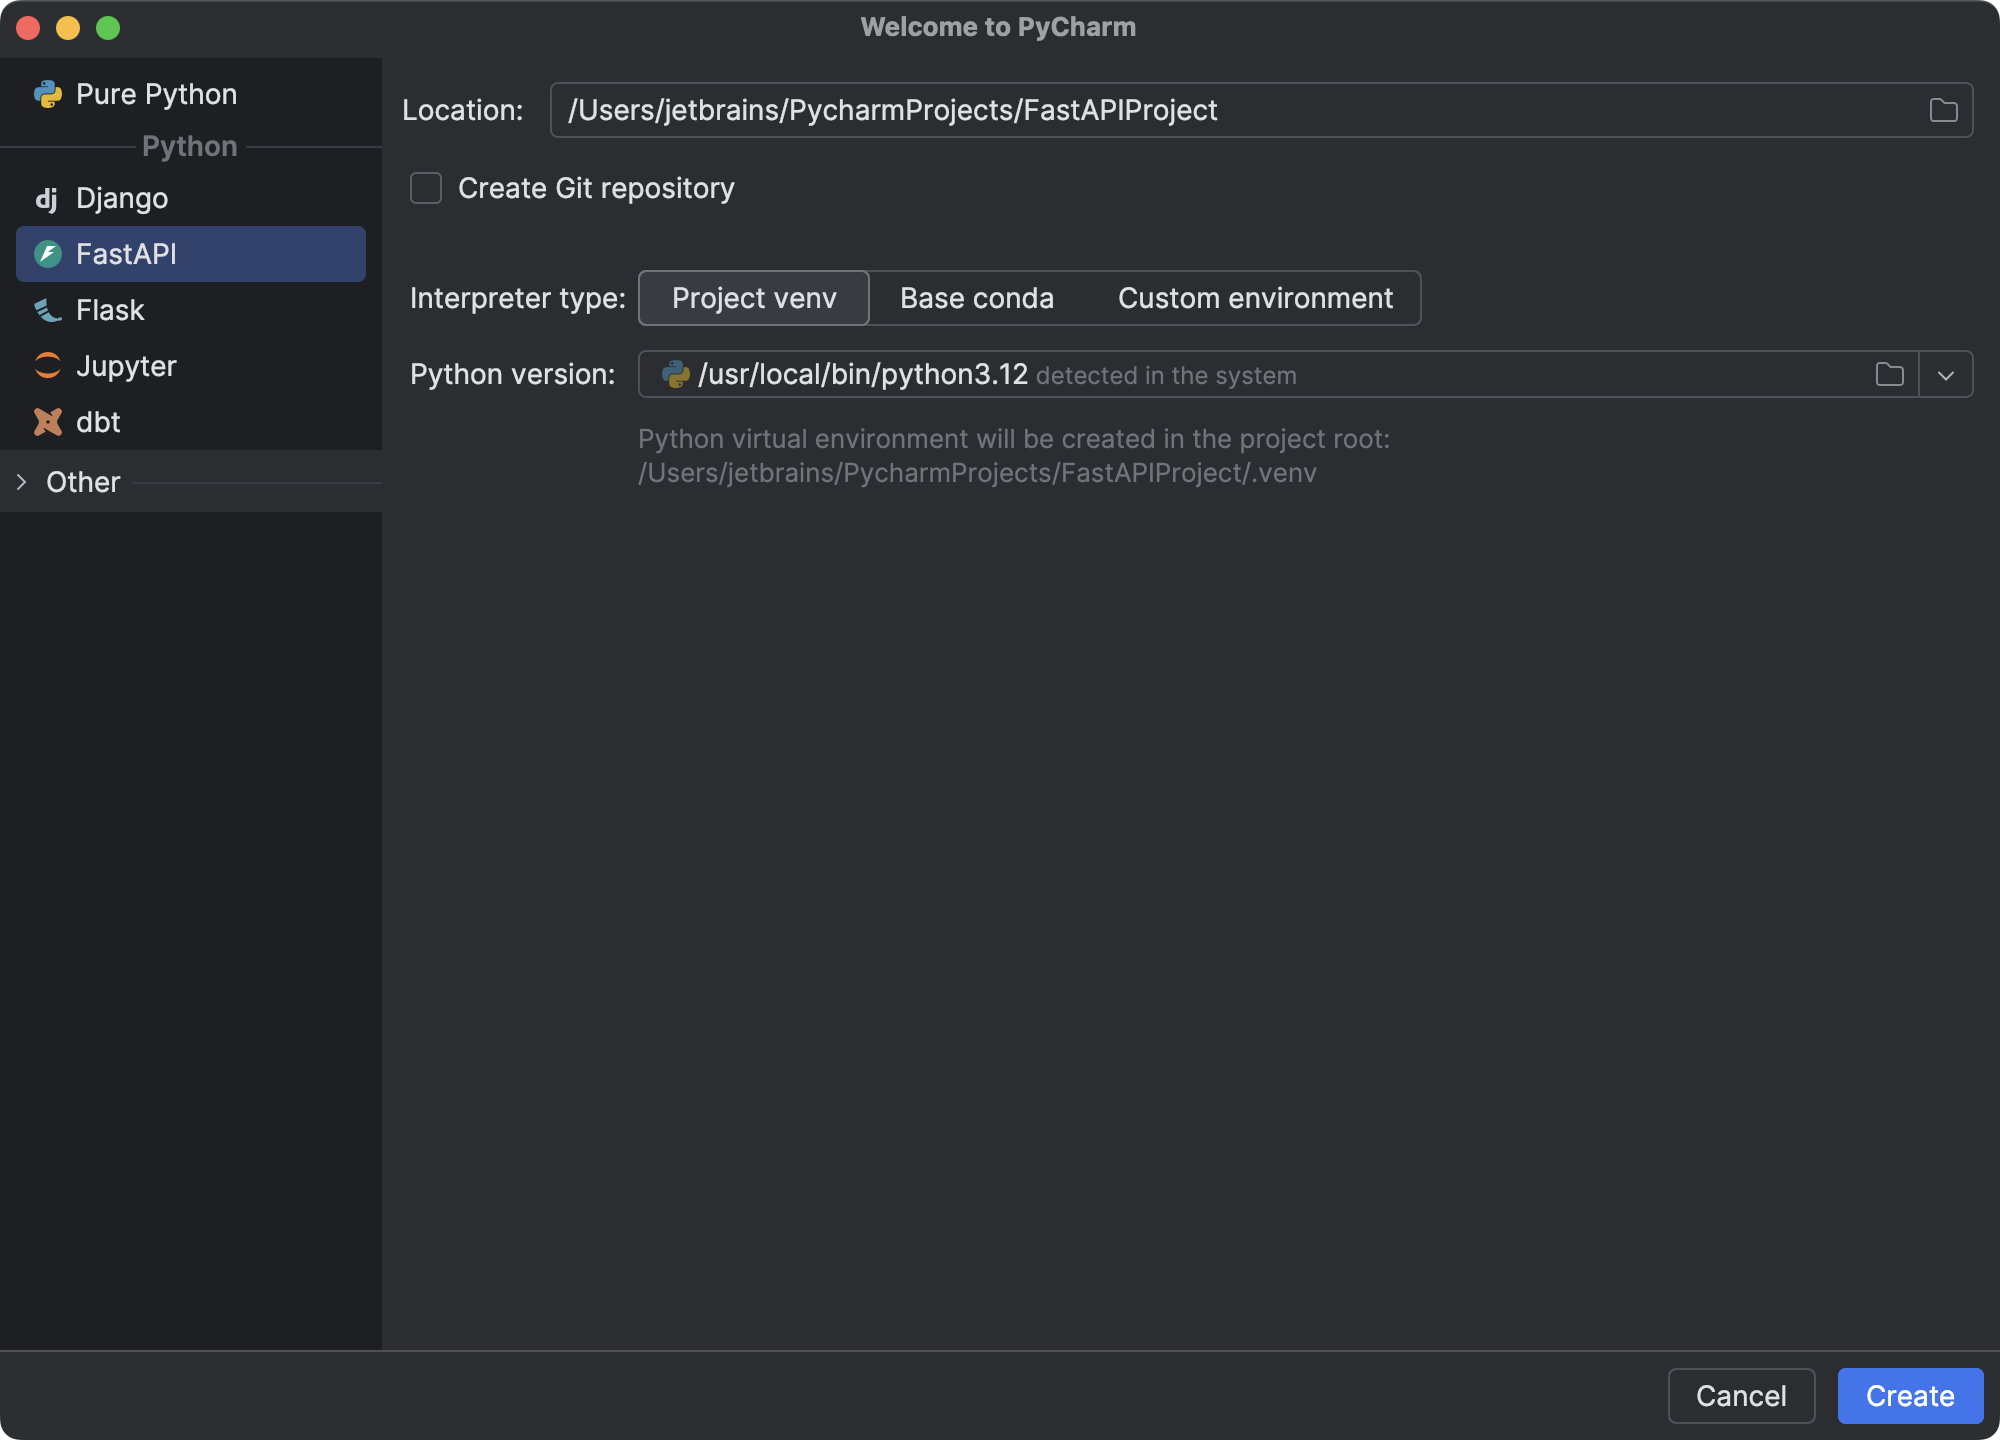Screen dimensions: 2000x1440
Task: Browse for a Python interpreter file
Action: click(x=1890, y=374)
